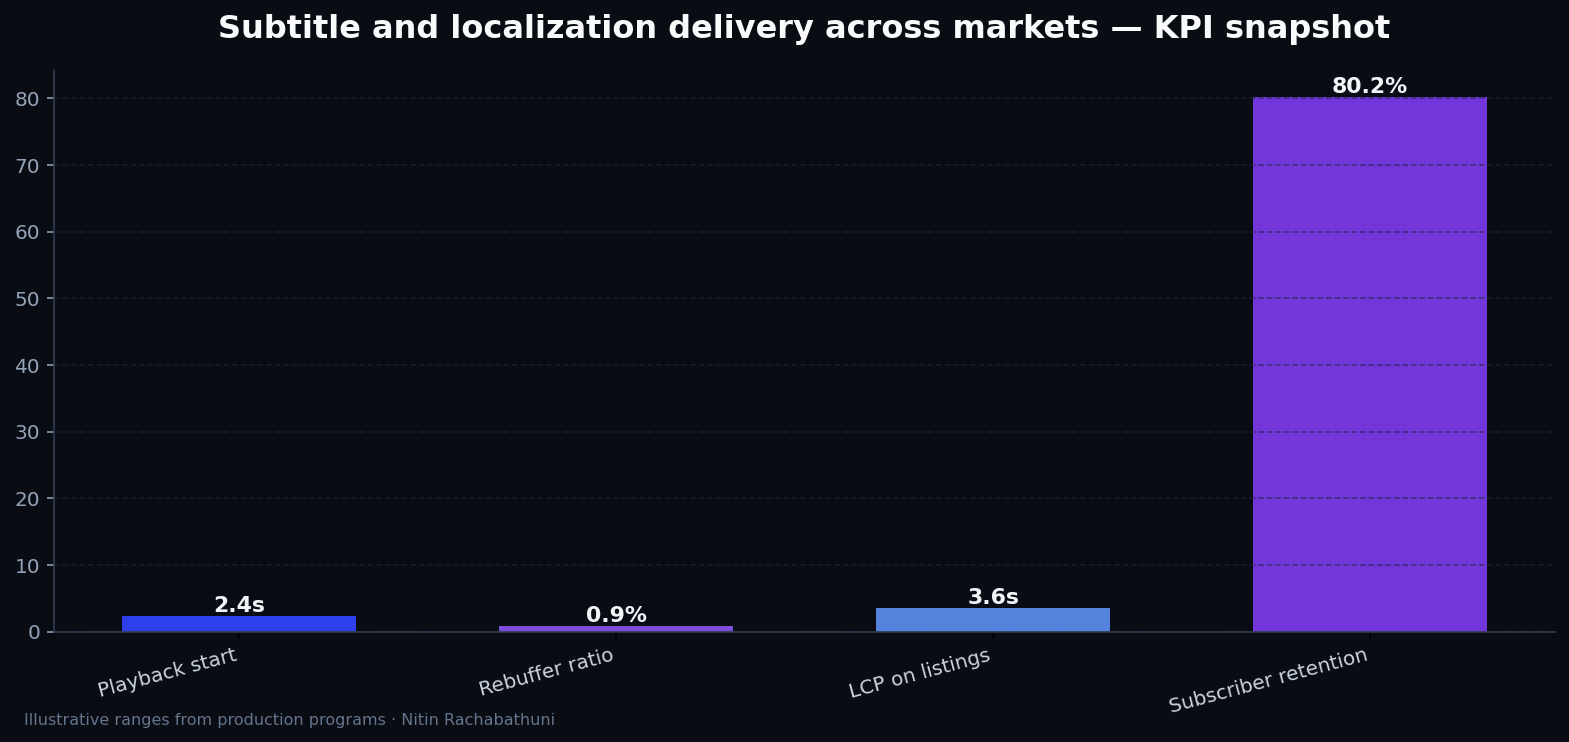Click the 60 tick on the y-axis

point(27,232)
